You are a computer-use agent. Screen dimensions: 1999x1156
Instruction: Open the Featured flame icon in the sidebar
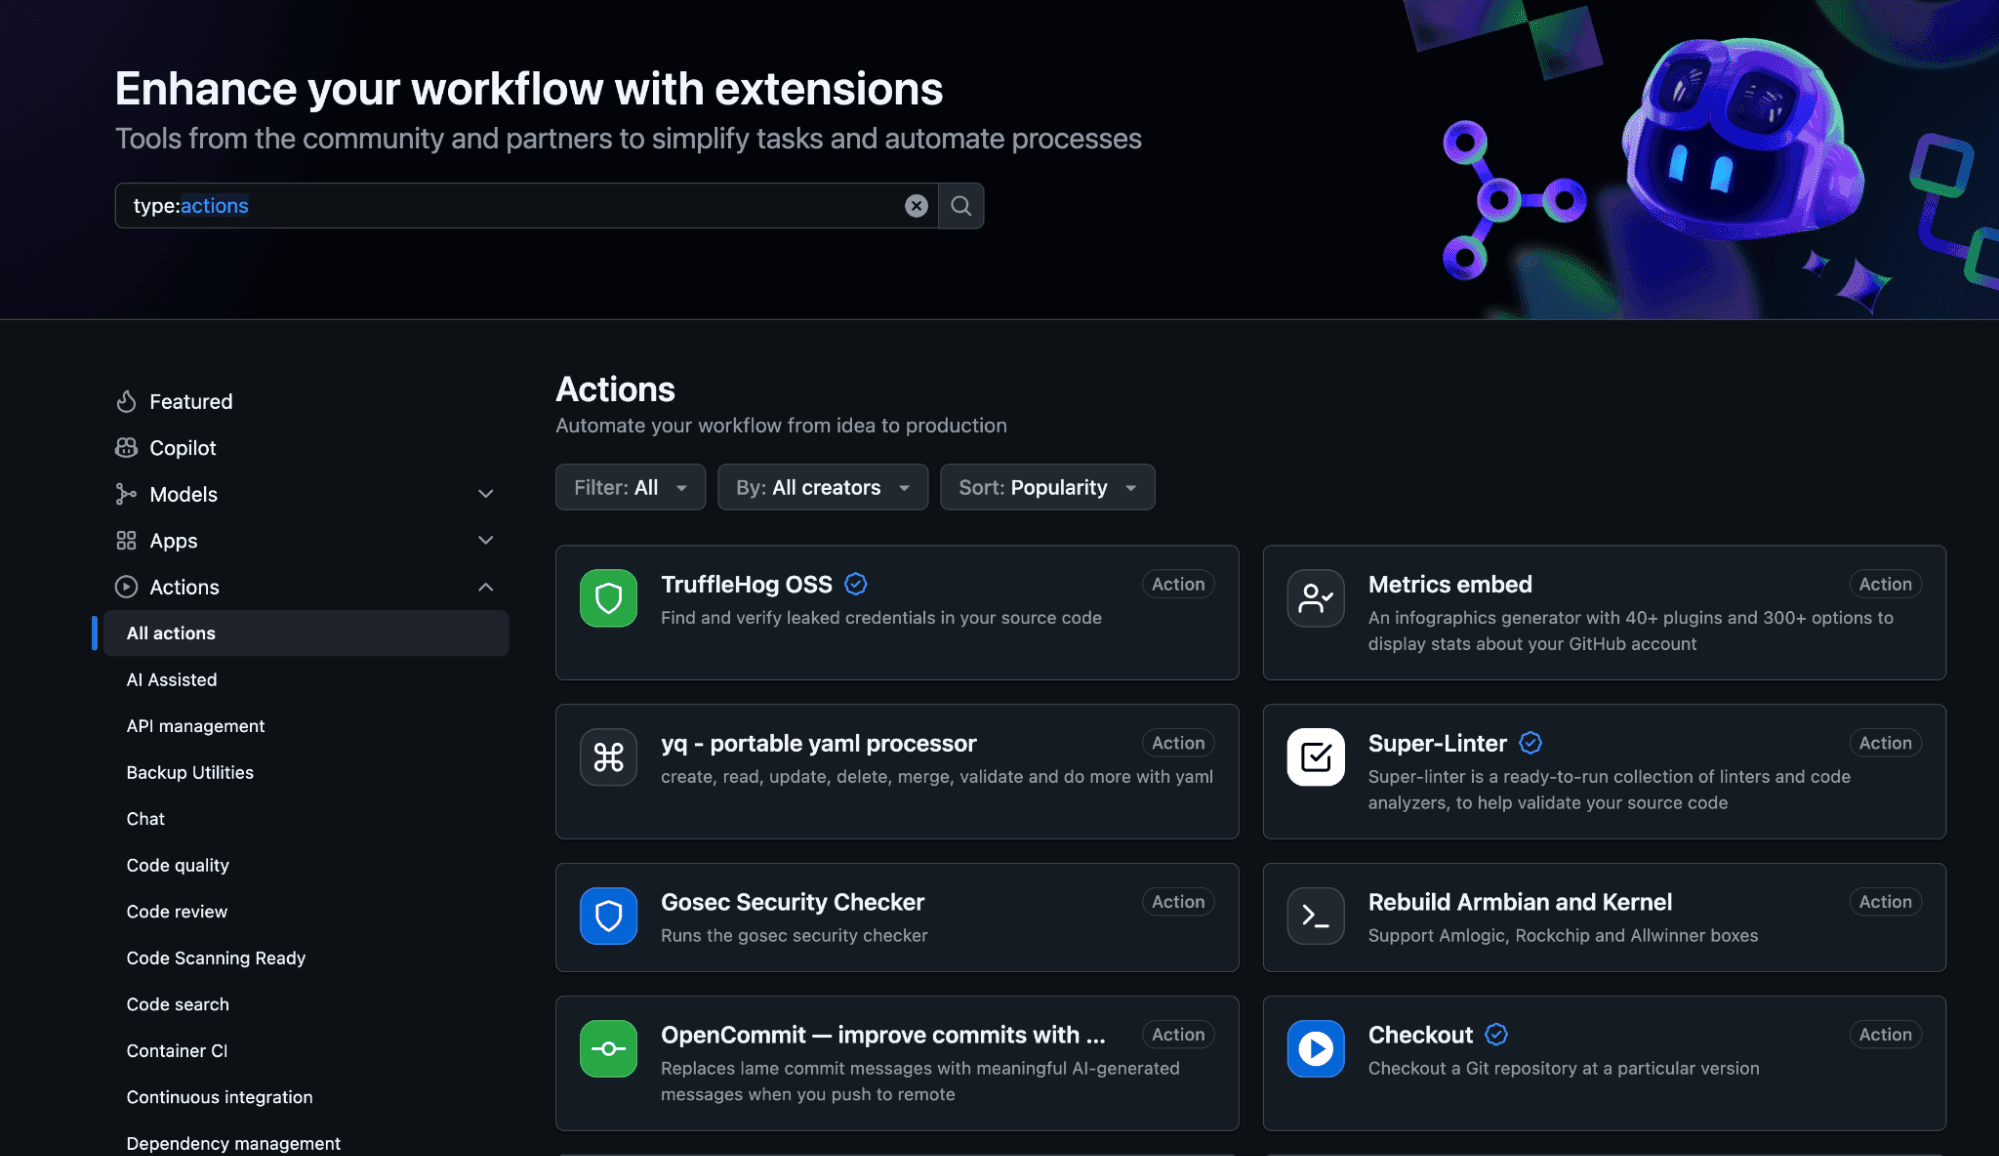click(126, 401)
